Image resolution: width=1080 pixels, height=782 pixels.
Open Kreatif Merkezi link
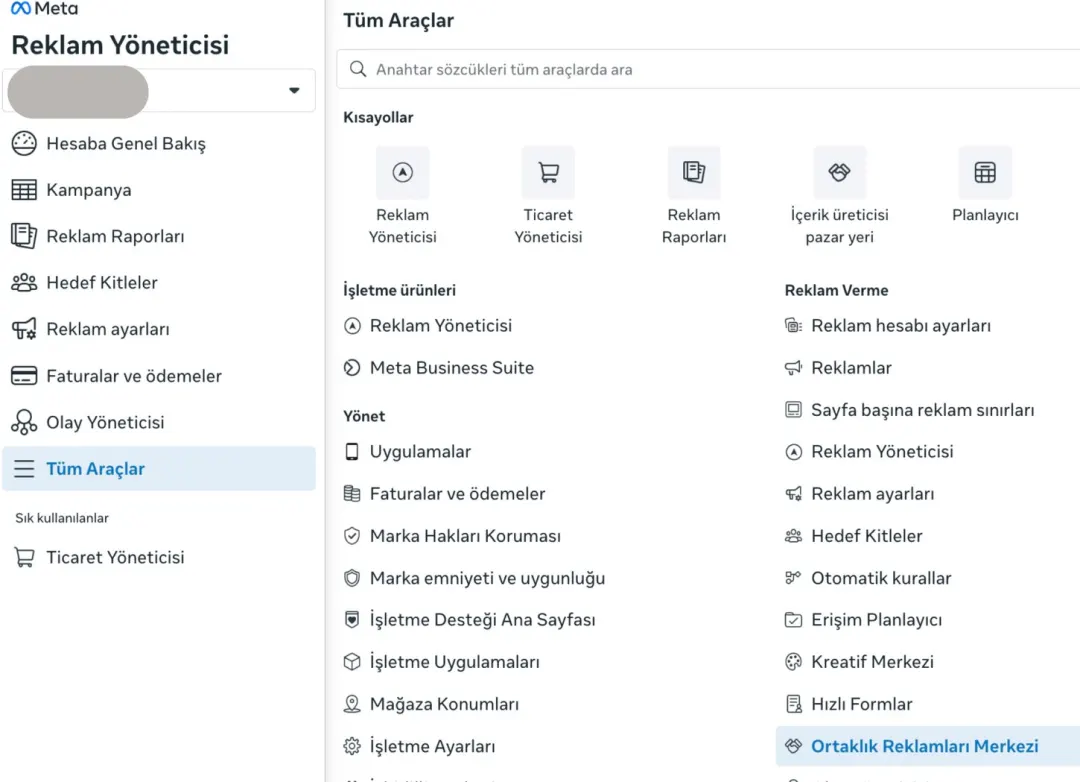pyautogui.click(x=872, y=662)
